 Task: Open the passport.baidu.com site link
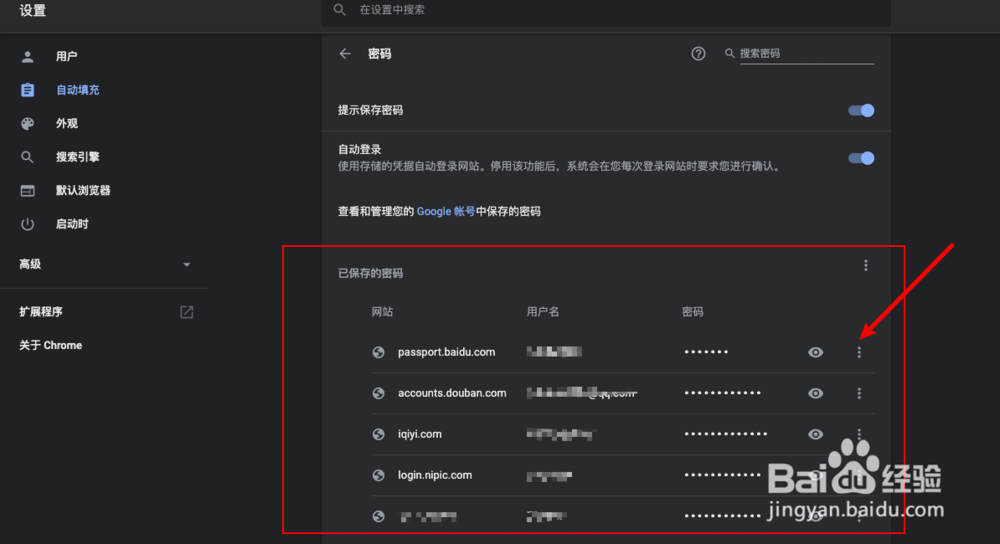446,352
